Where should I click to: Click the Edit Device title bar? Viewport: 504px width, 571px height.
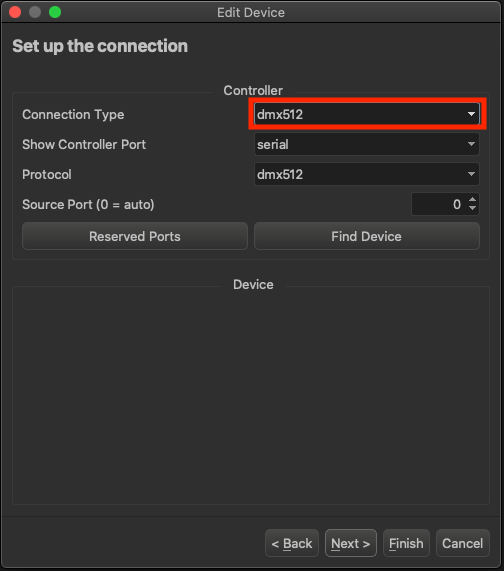tap(251, 12)
